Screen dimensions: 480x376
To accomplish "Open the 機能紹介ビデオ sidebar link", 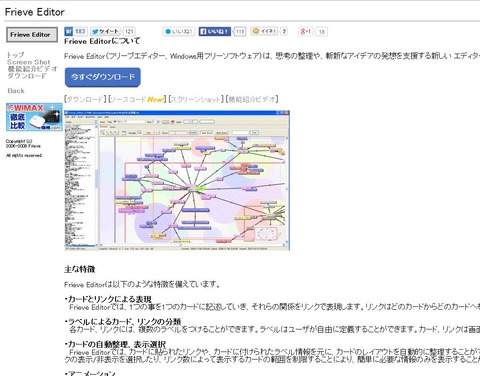I will (x=33, y=69).
